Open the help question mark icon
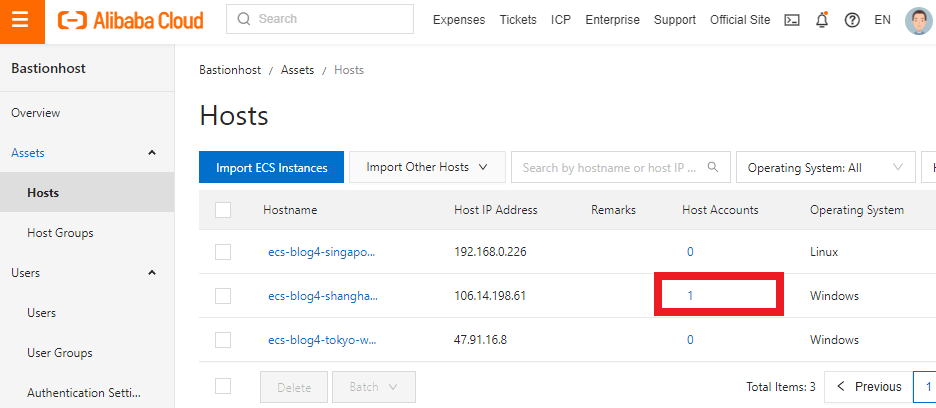 click(x=852, y=20)
